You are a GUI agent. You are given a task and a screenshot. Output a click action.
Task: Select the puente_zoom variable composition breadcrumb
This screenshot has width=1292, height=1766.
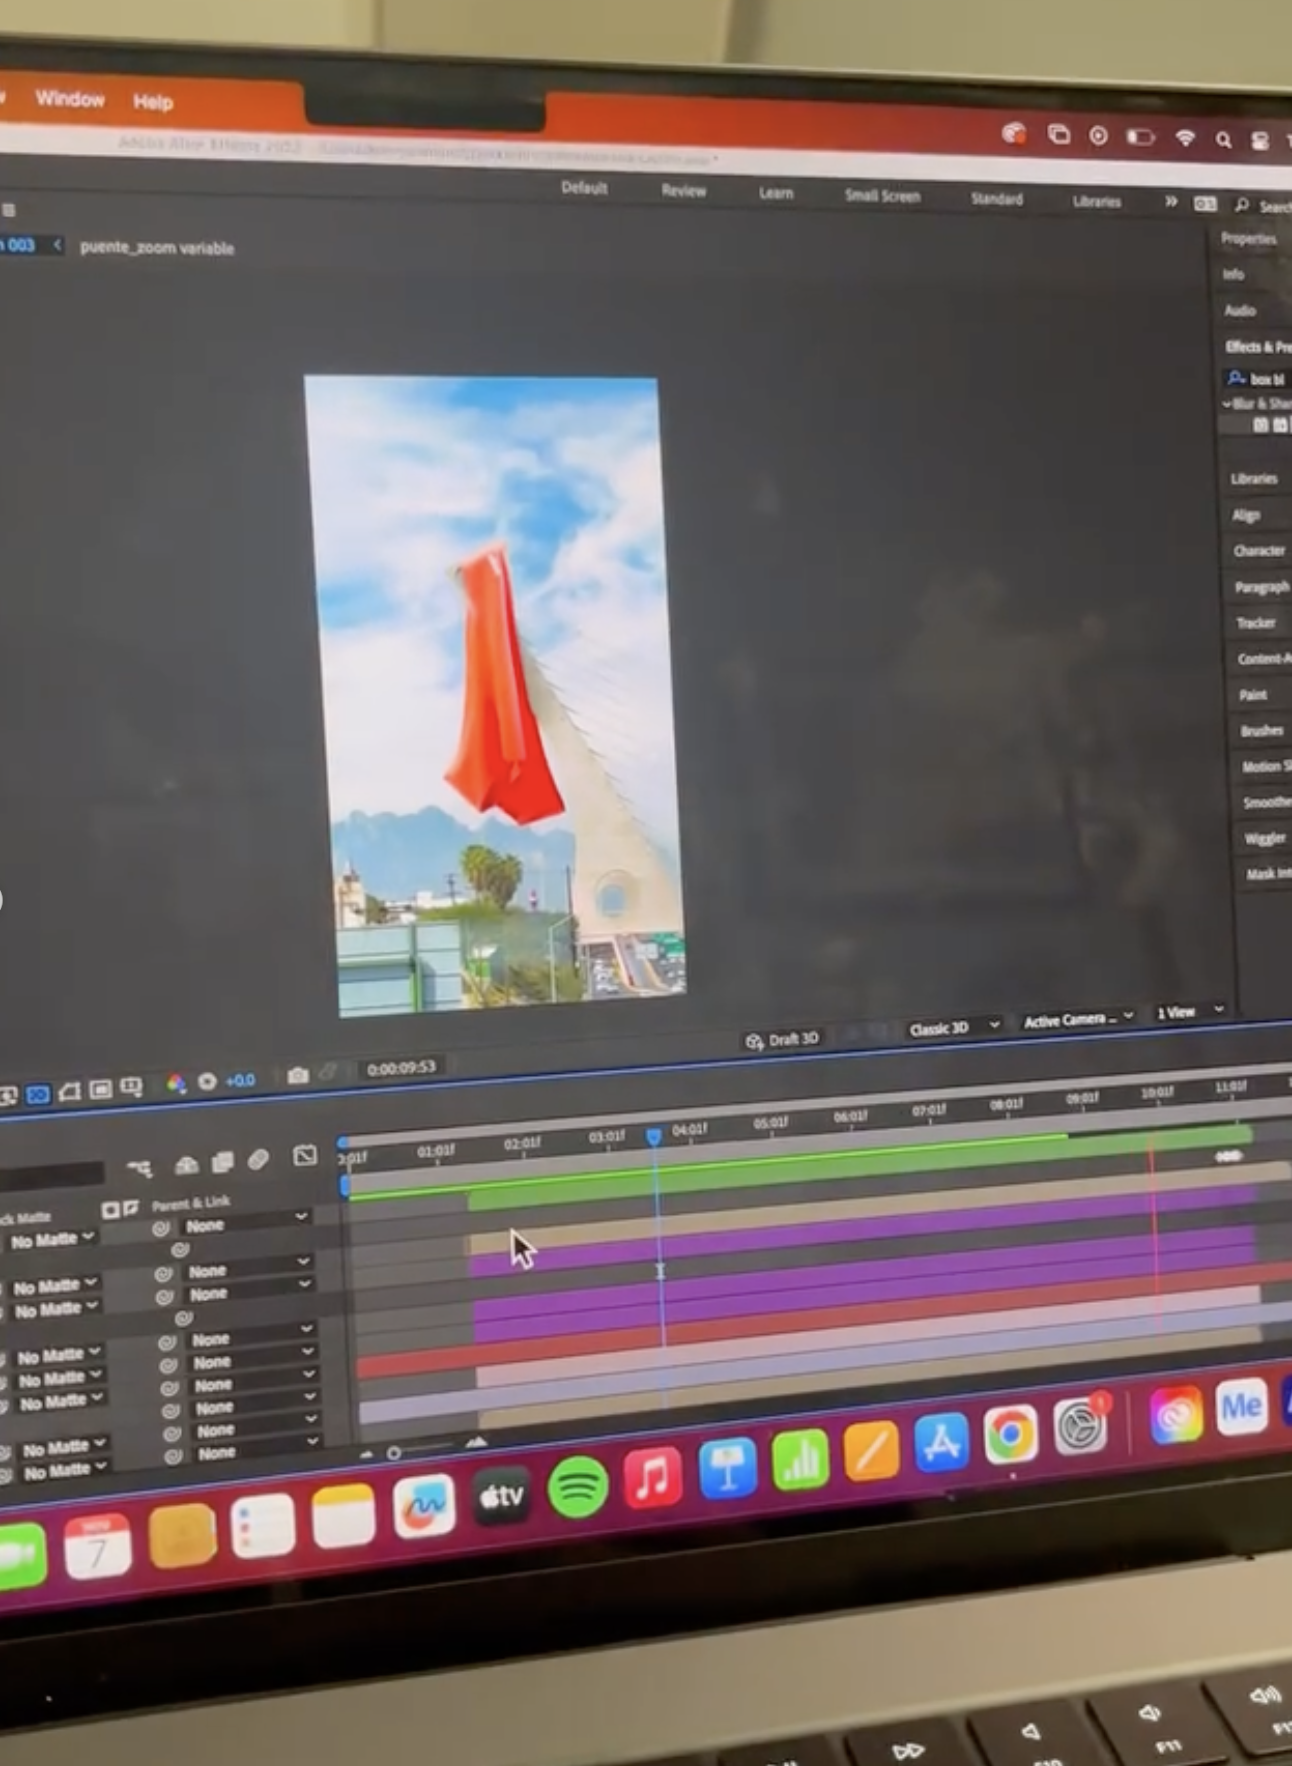(x=157, y=247)
